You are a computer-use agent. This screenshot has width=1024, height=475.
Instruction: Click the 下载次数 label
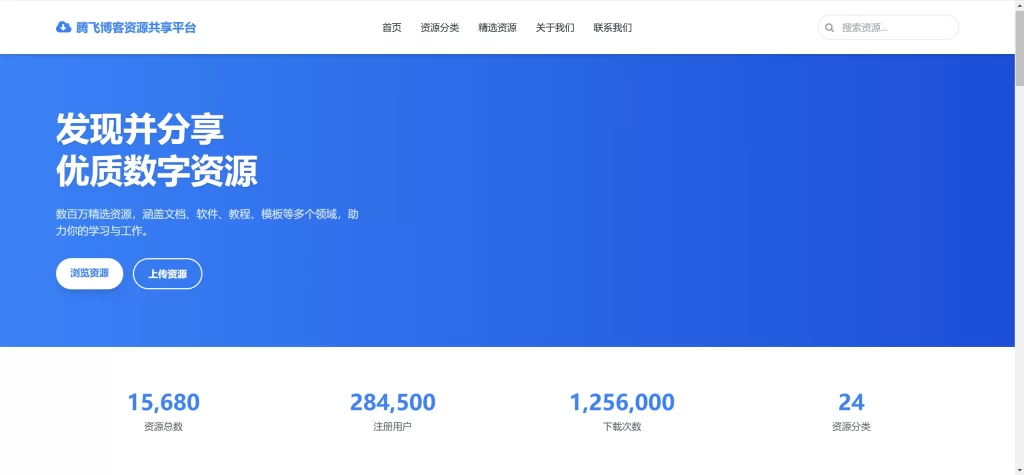(622, 427)
